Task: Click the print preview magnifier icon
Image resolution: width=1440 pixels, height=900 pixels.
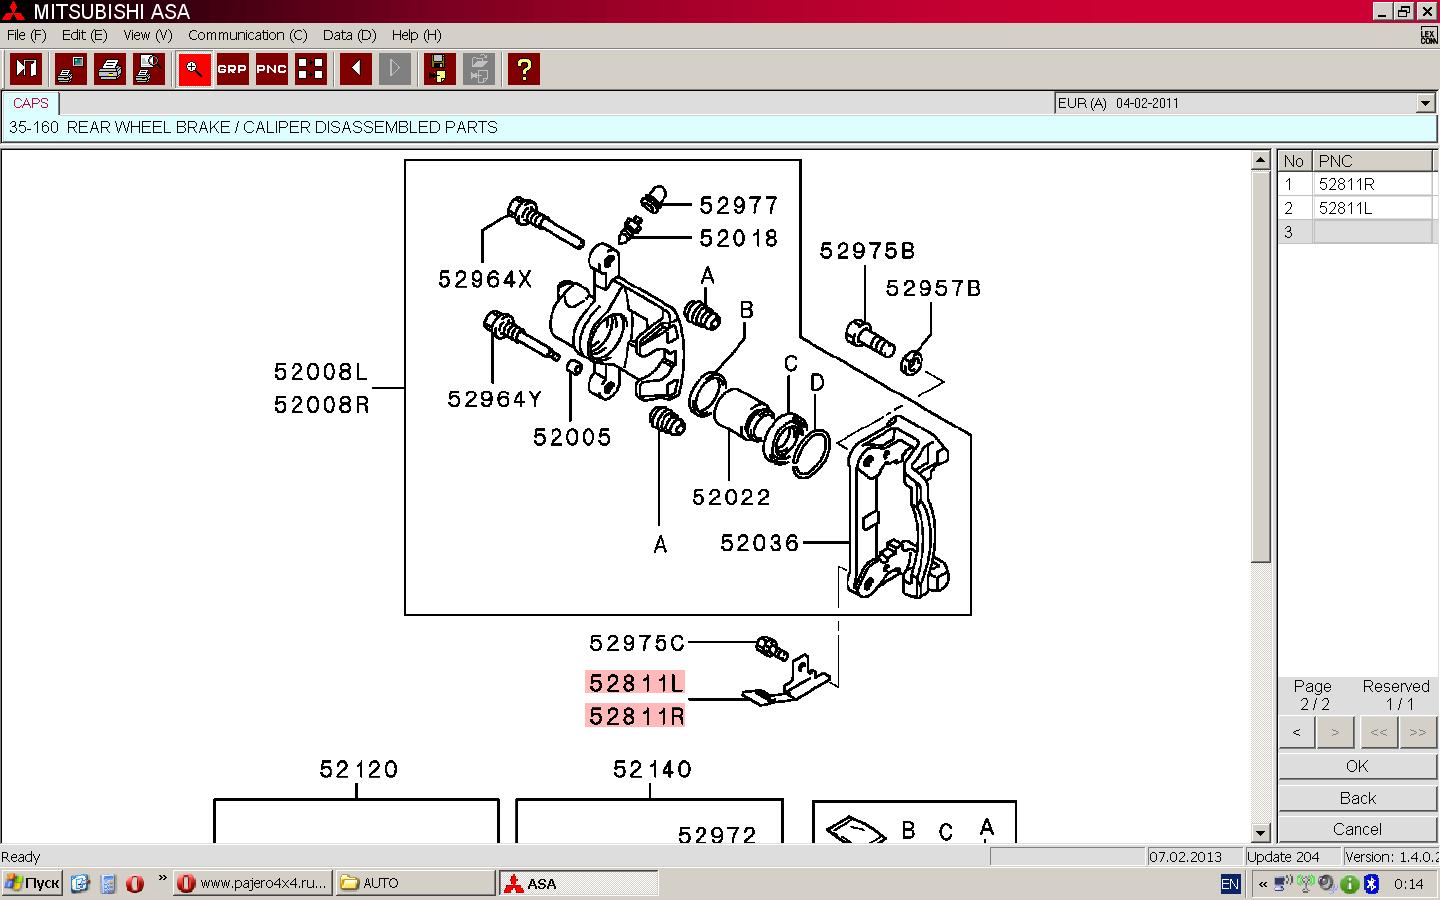Action: (x=149, y=69)
